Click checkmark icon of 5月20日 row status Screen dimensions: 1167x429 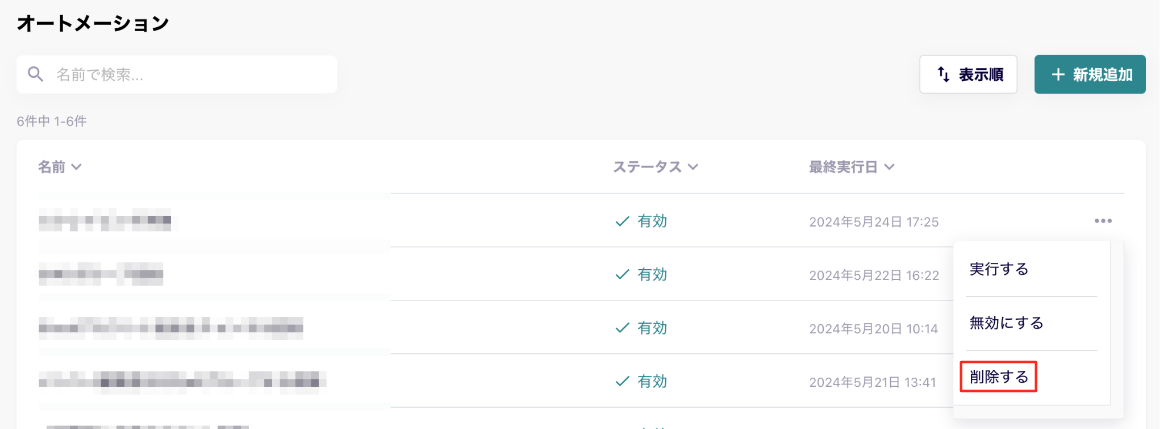(622, 328)
